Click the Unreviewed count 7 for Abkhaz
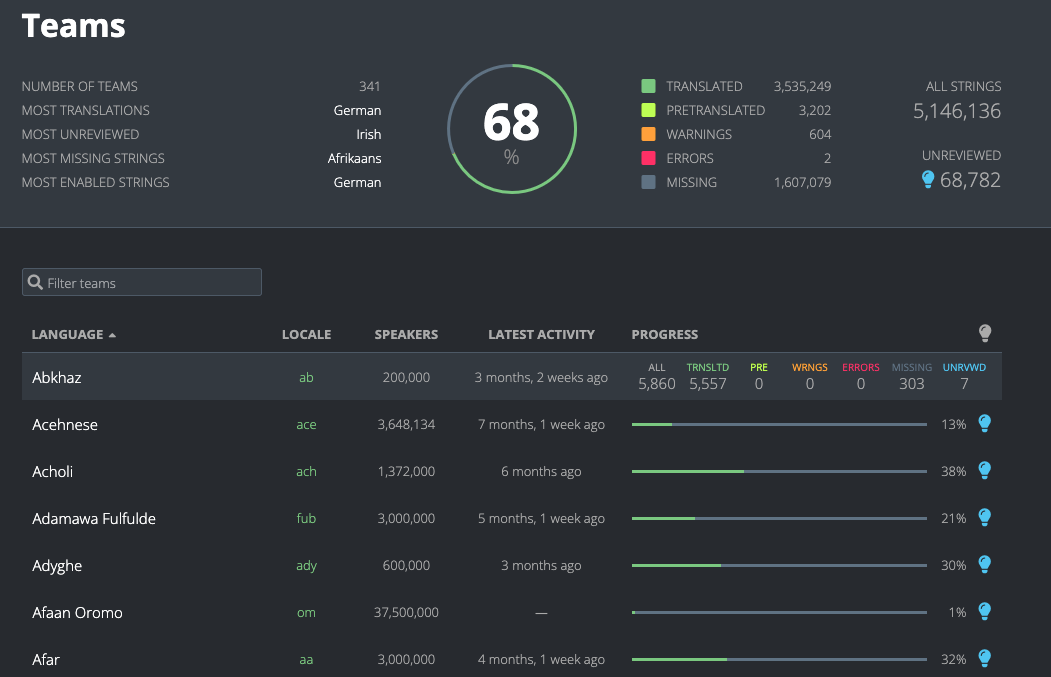The width and height of the screenshot is (1051, 677). point(964,384)
